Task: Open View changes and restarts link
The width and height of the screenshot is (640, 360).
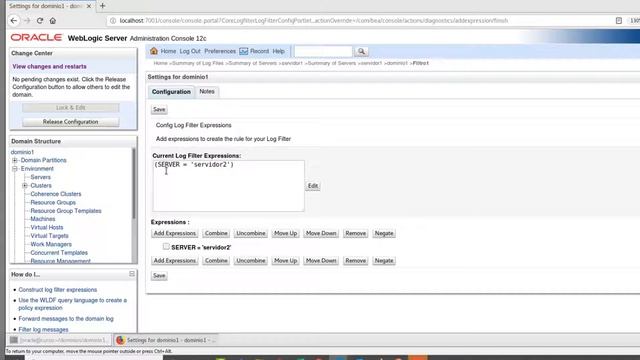Action: [x=49, y=66]
